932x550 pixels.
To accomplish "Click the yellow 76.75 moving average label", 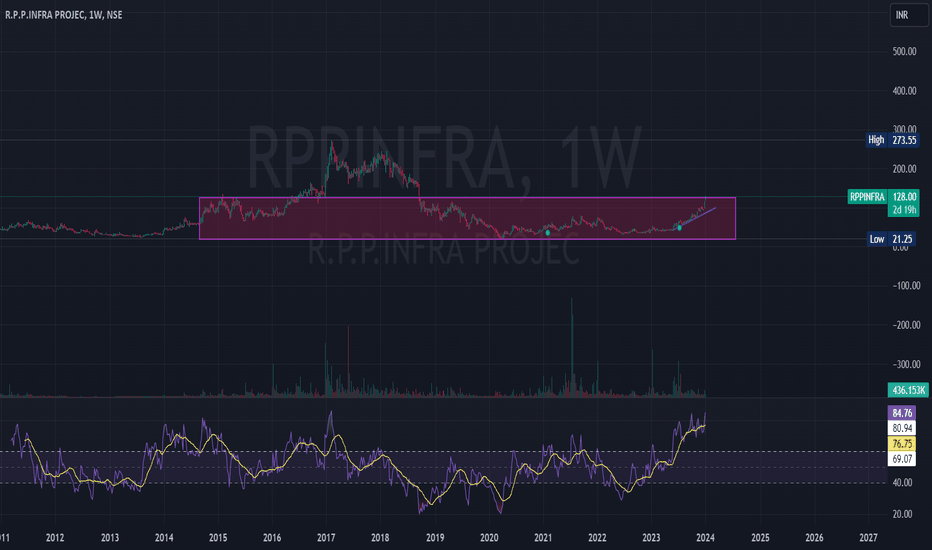I will [902, 444].
